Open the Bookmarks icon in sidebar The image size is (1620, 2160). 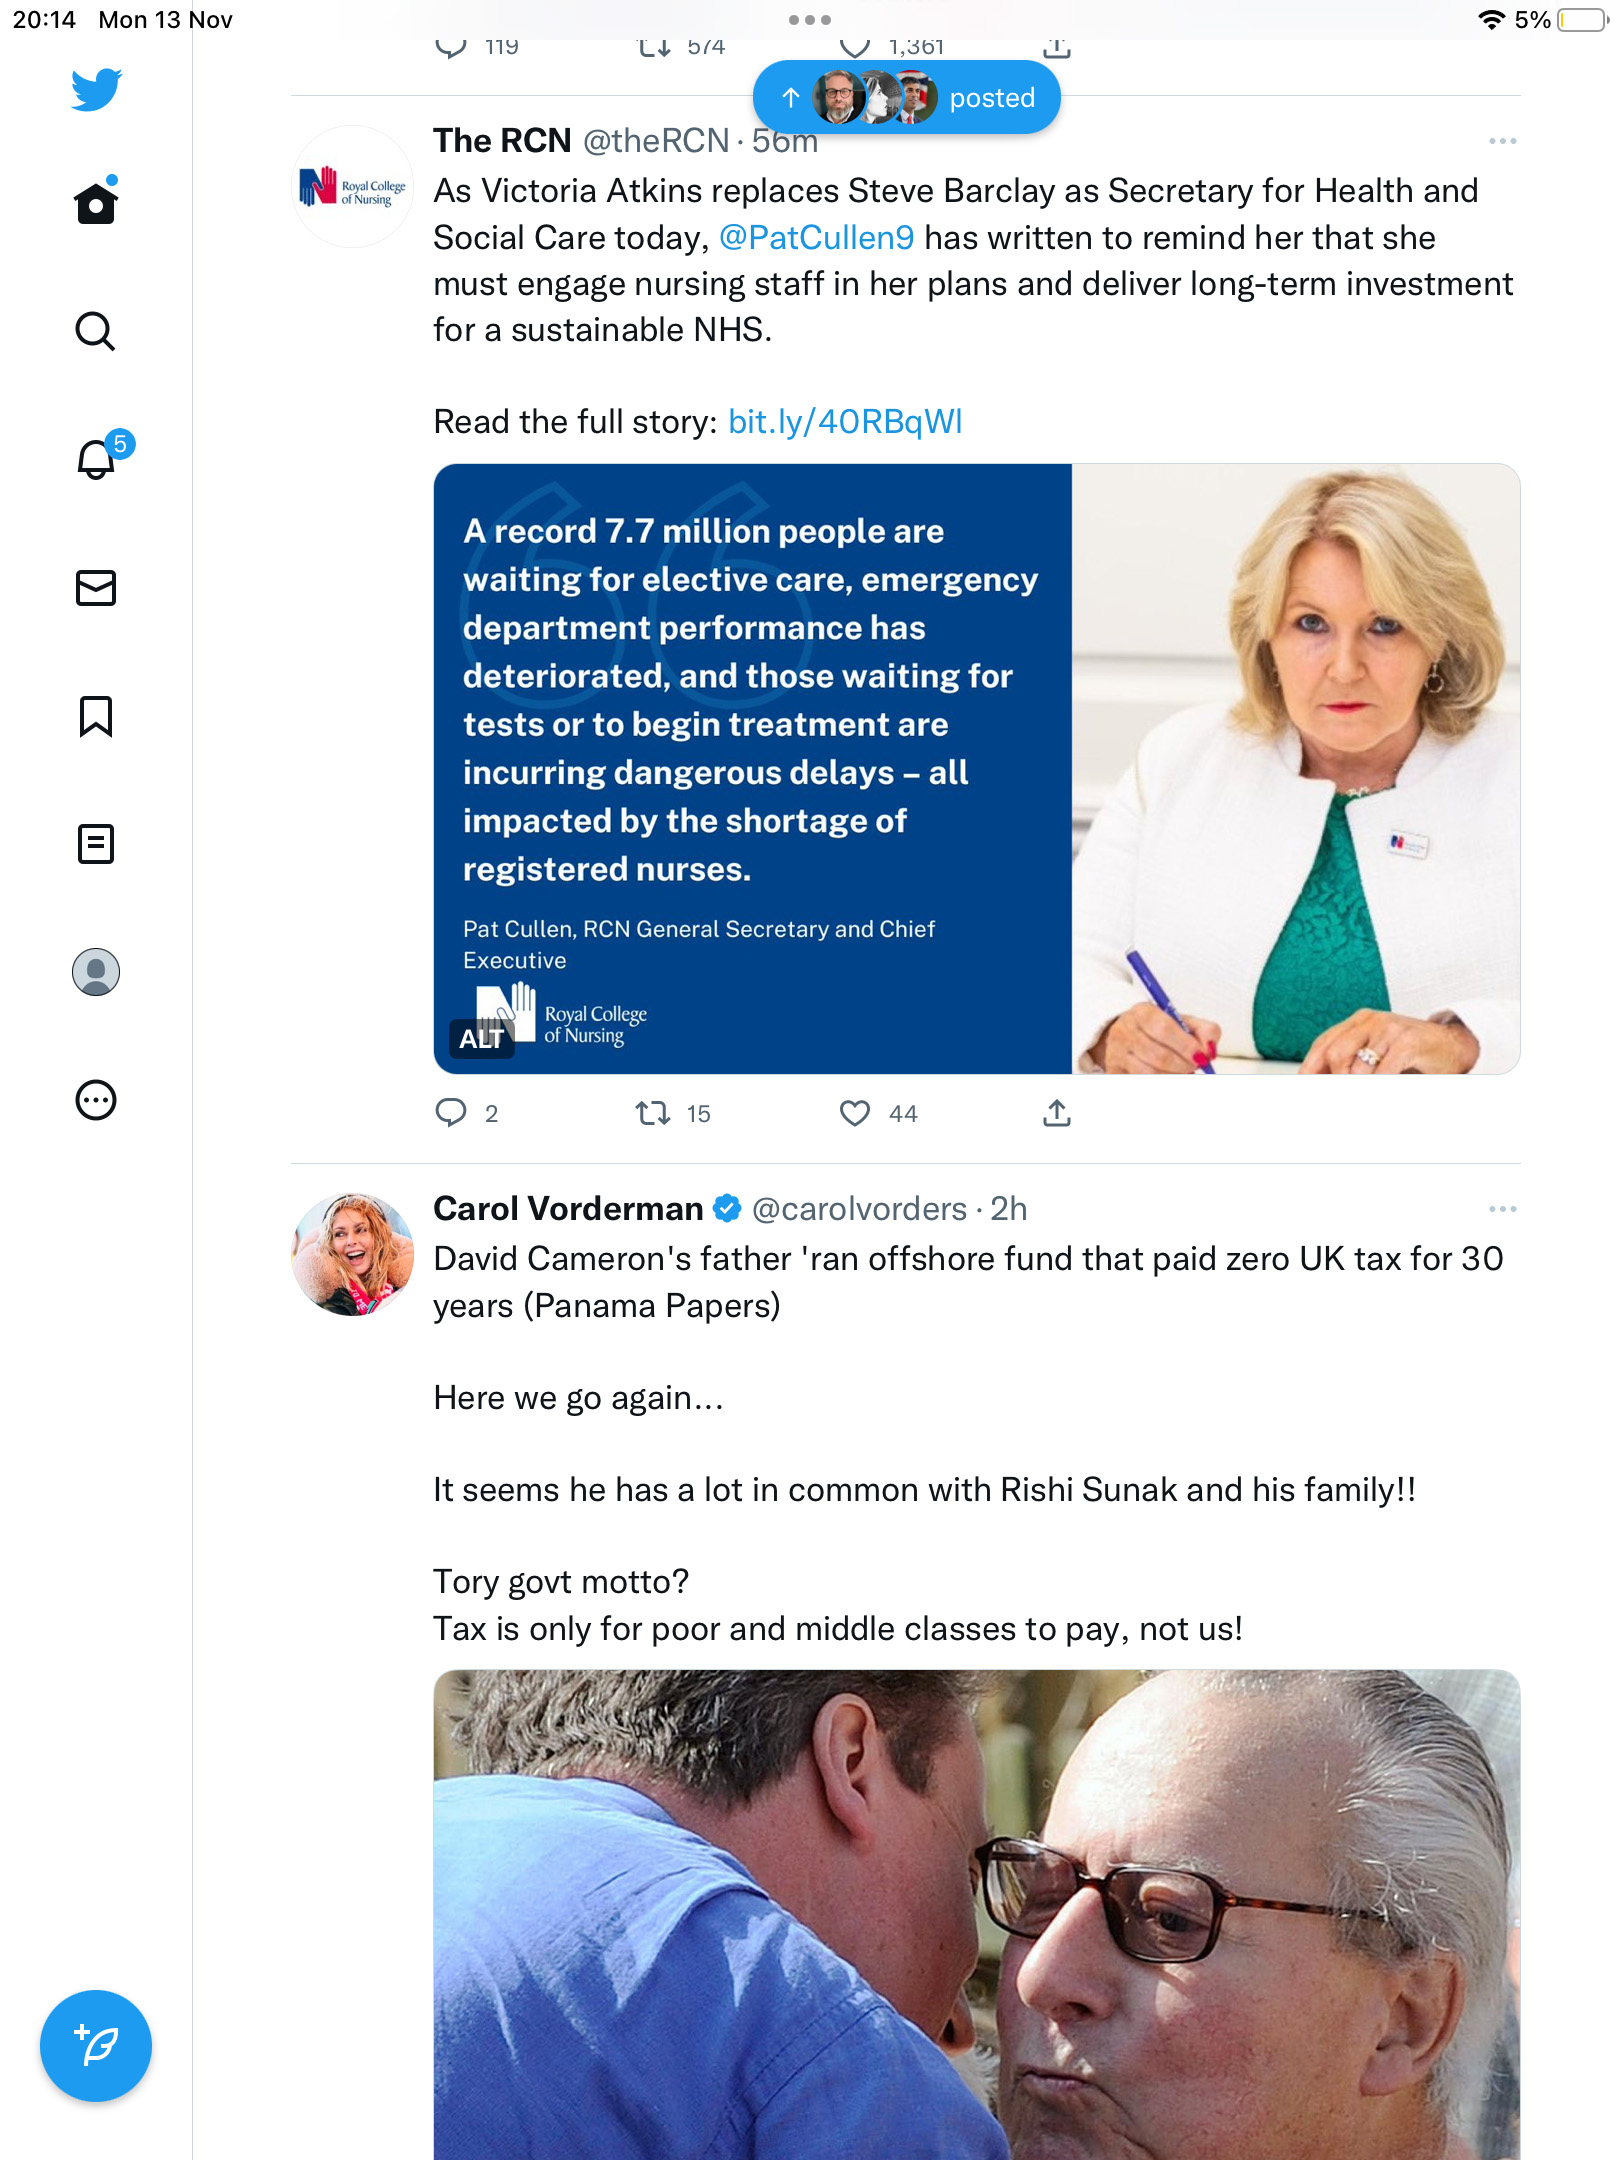point(96,716)
